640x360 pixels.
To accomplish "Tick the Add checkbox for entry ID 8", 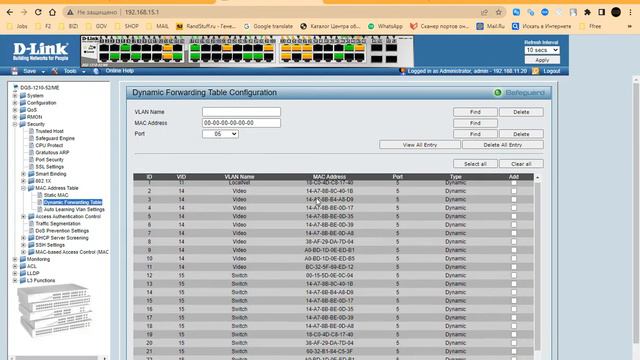I will tap(514, 242).
